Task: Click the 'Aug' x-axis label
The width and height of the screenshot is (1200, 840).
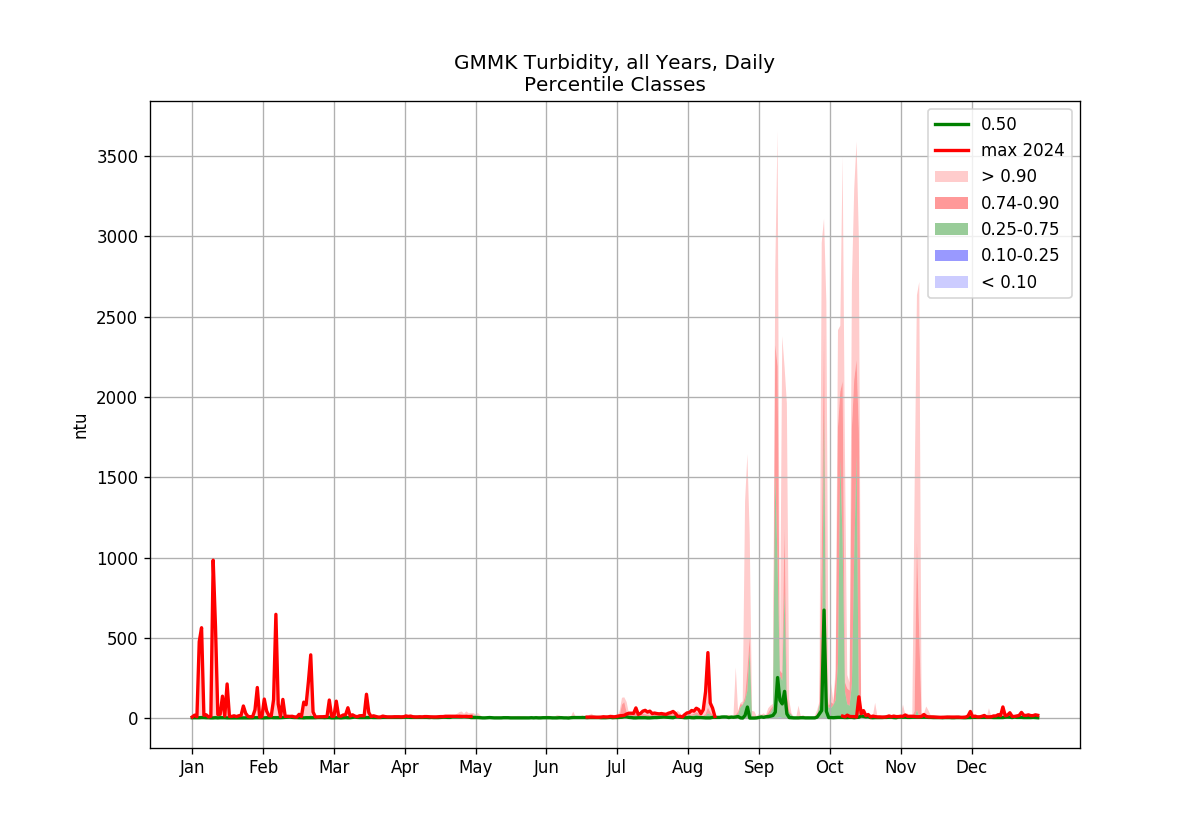Action: (688, 768)
